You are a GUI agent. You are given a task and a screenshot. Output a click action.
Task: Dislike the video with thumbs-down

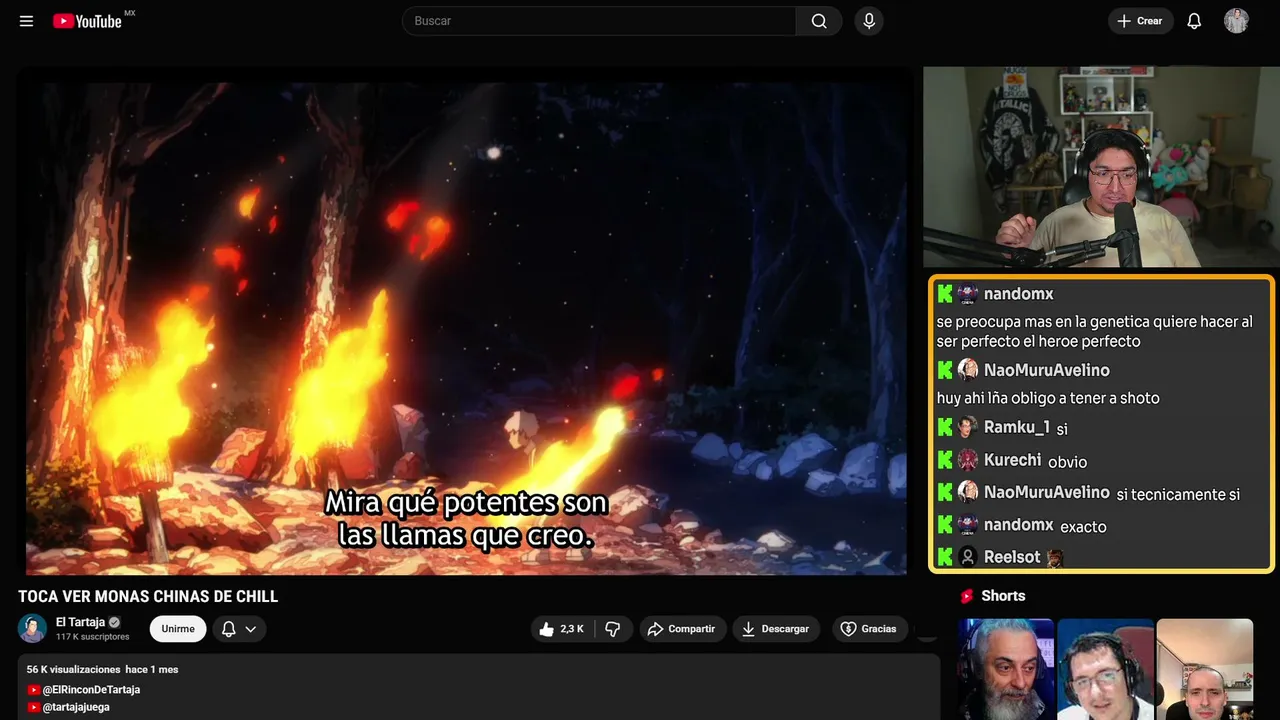click(x=613, y=629)
